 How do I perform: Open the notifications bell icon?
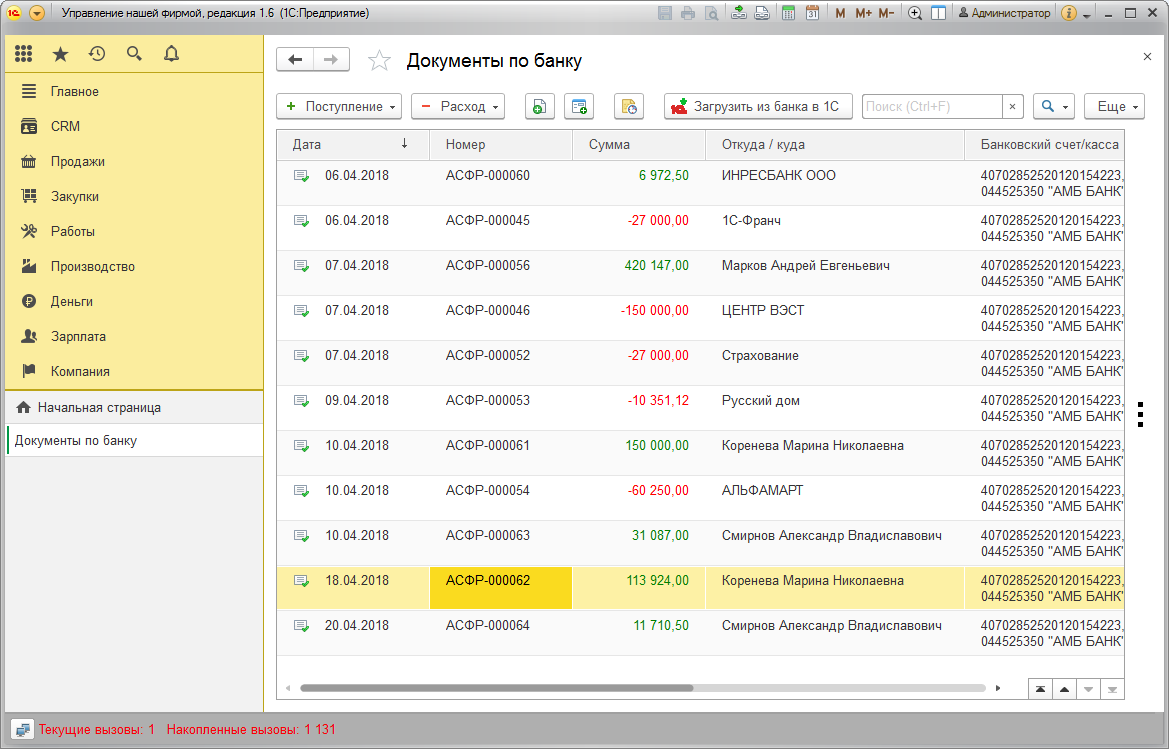point(171,54)
